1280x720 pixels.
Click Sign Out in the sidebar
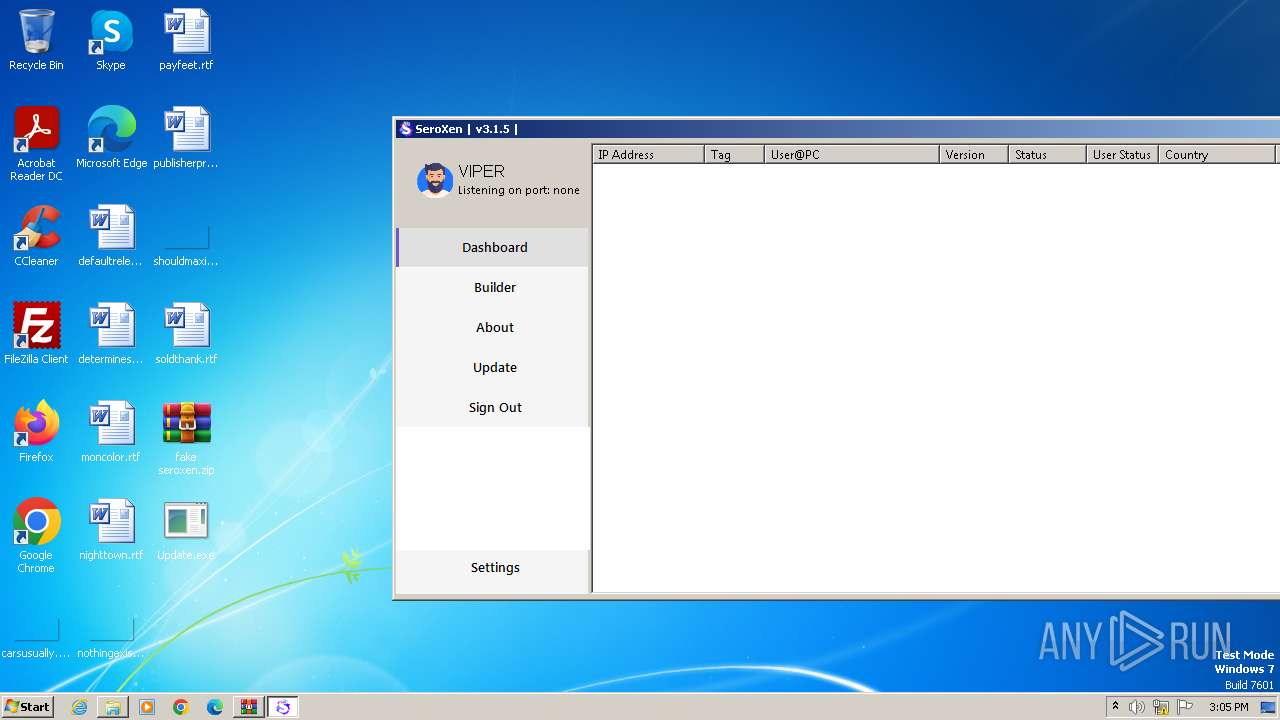pyautogui.click(x=494, y=407)
